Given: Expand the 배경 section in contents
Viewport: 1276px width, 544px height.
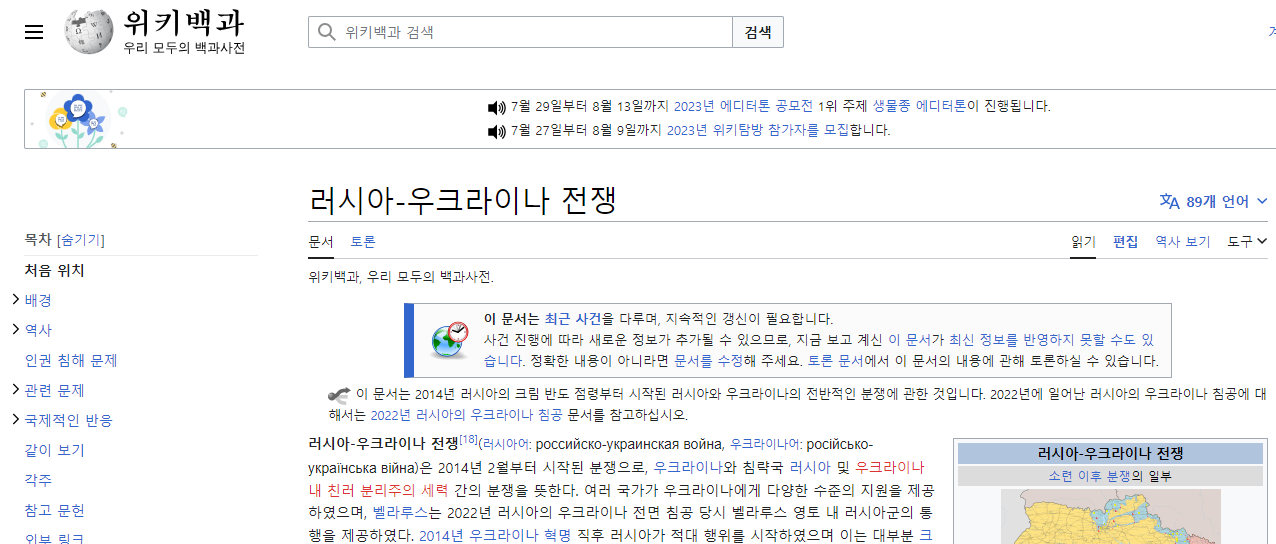Looking at the screenshot, I should click(x=16, y=300).
